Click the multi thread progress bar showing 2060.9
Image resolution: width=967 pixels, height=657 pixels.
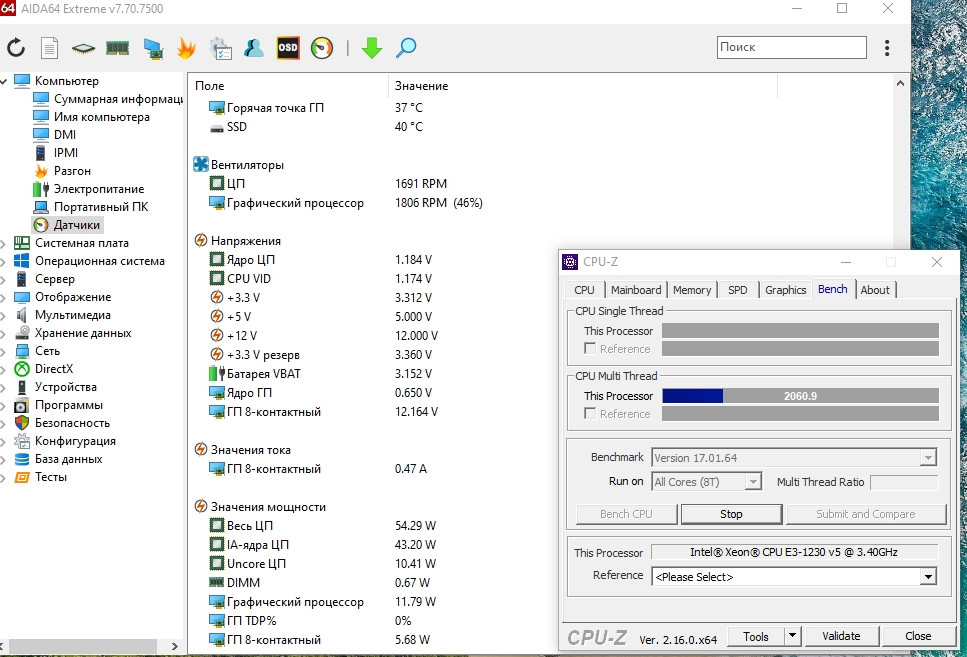coord(800,395)
